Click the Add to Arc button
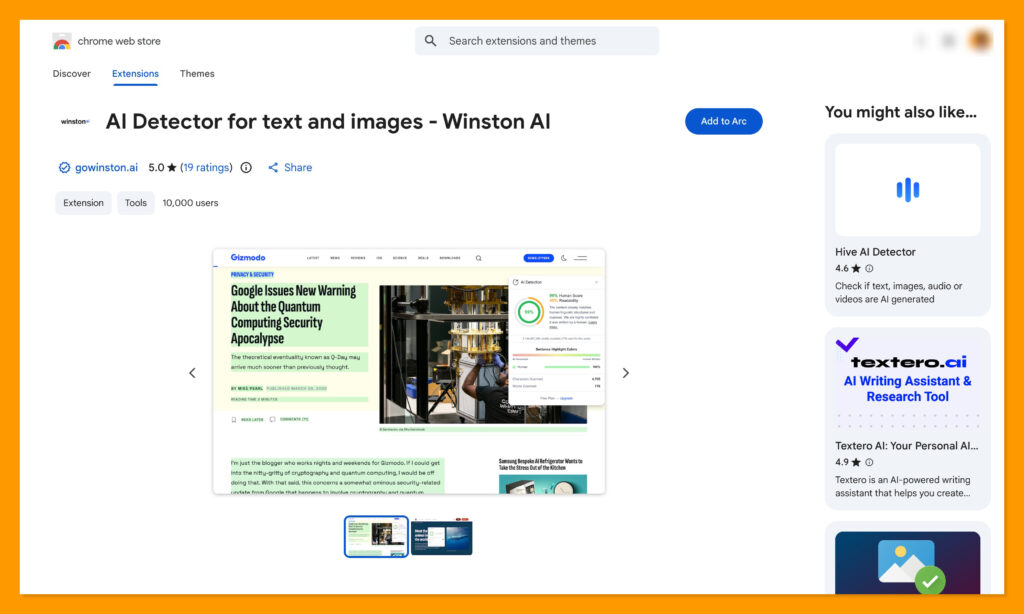1024x614 pixels. pos(724,121)
